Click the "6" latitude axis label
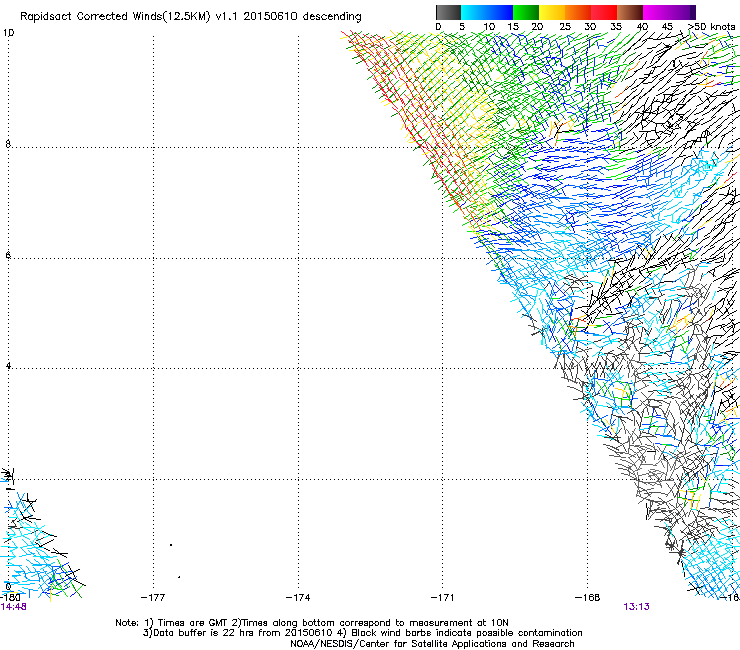 click(8, 255)
